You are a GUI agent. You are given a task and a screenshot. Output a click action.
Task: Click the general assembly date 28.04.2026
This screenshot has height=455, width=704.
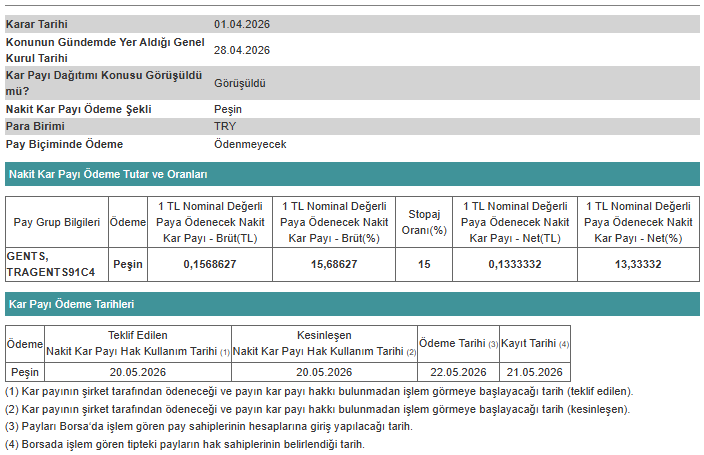(x=242, y=50)
